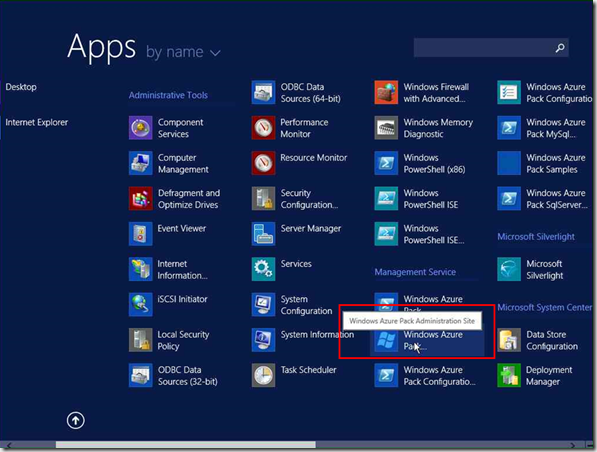
Task: Select the Administrative Tools group header
Action: pyautogui.click(x=168, y=95)
